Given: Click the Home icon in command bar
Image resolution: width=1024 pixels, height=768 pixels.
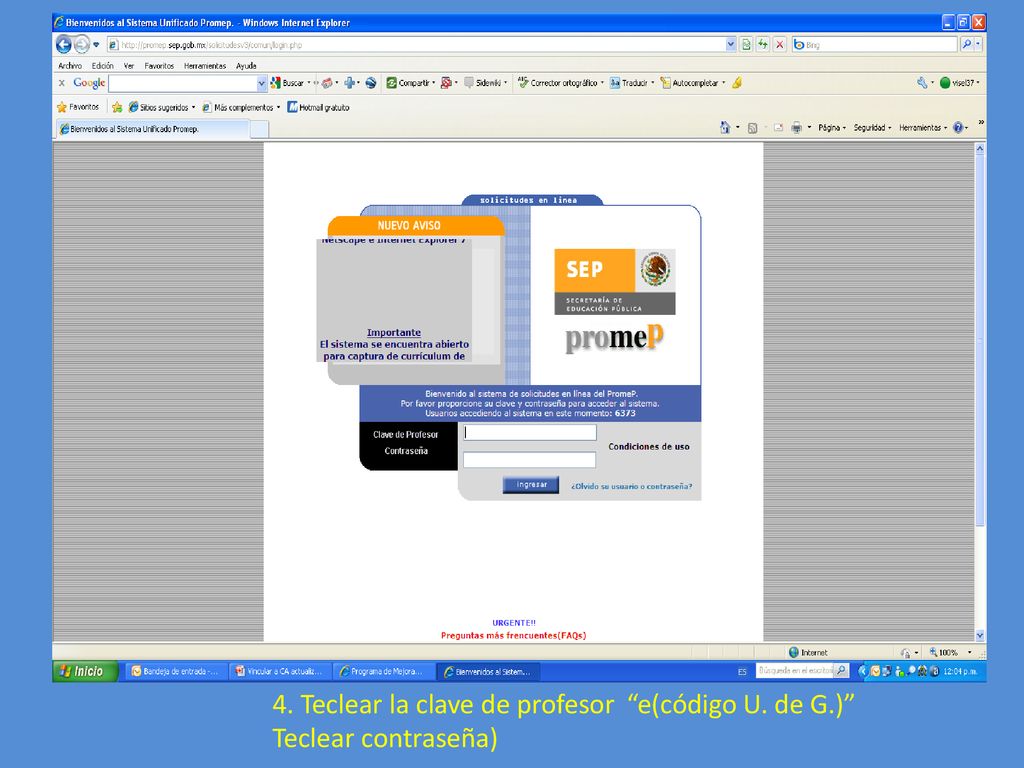Looking at the screenshot, I should 725,128.
